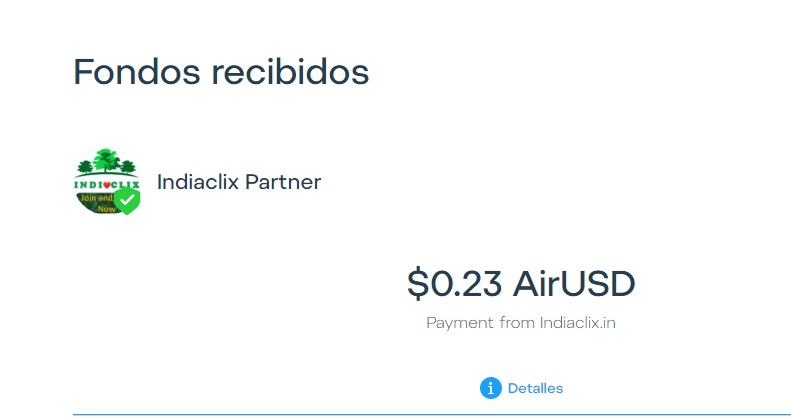Click the red heart in the Indiaclix logo
The width and height of the screenshot is (791, 419).
coord(106,185)
